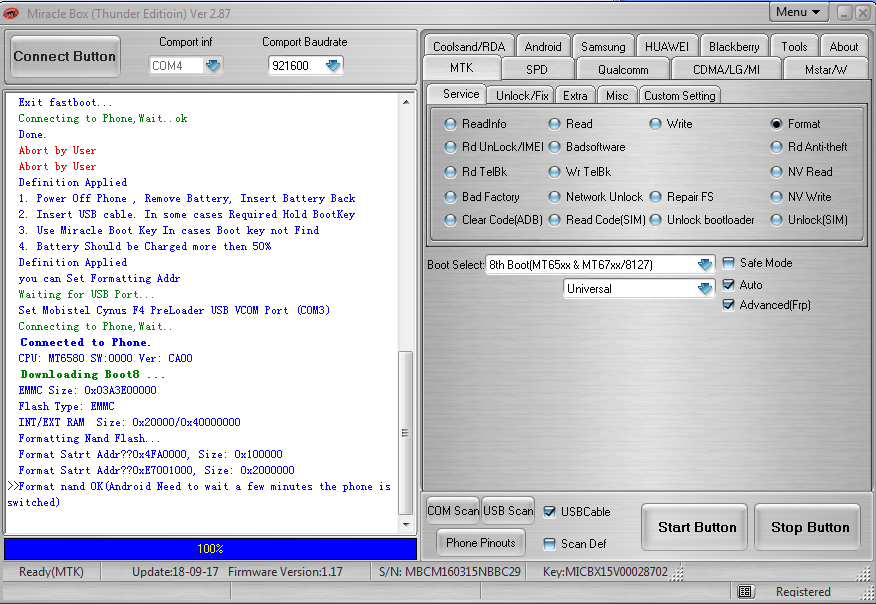Click the 100% blue progress bar

(x=210, y=549)
